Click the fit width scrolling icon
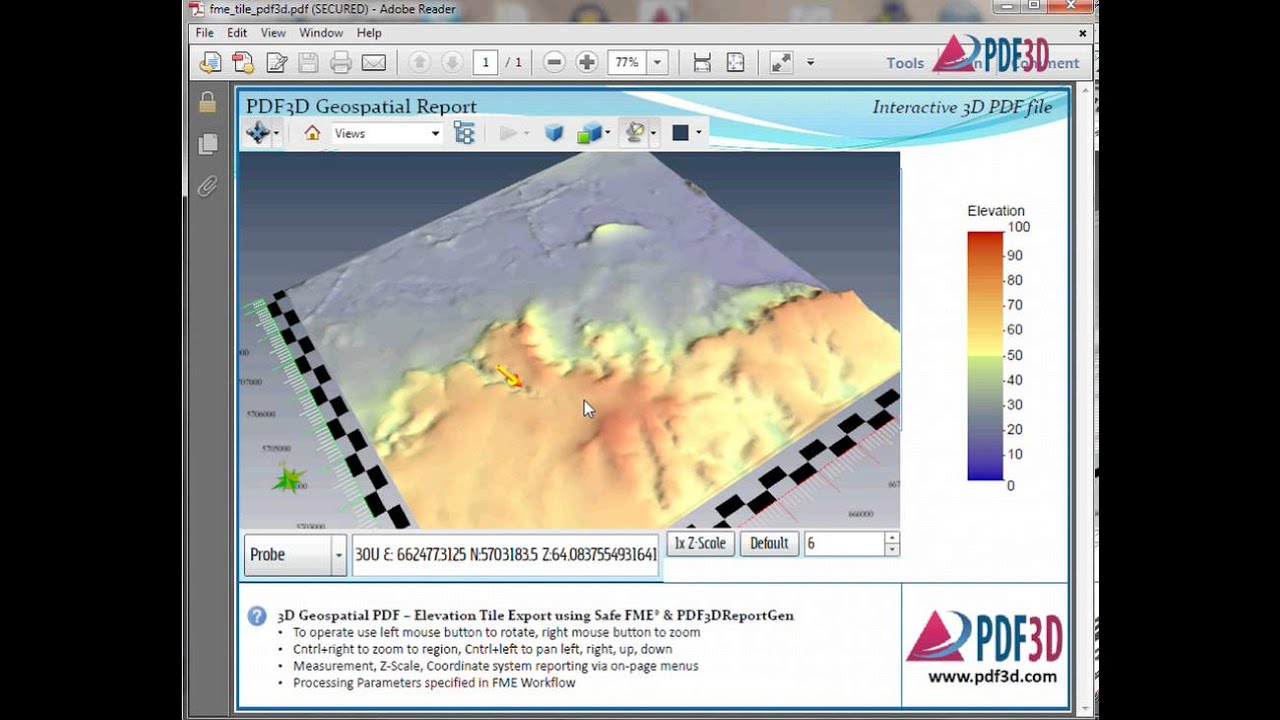 [702, 63]
